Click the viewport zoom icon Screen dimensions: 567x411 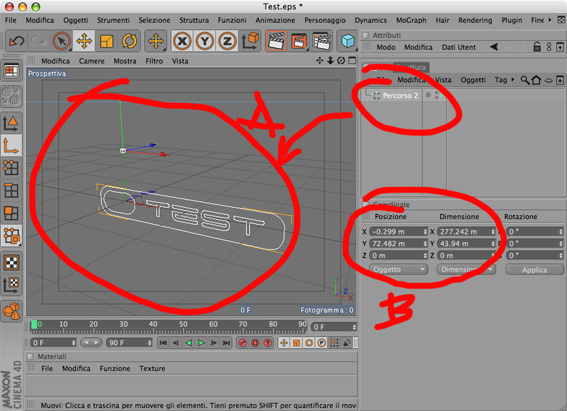click(x=330, y=61)
